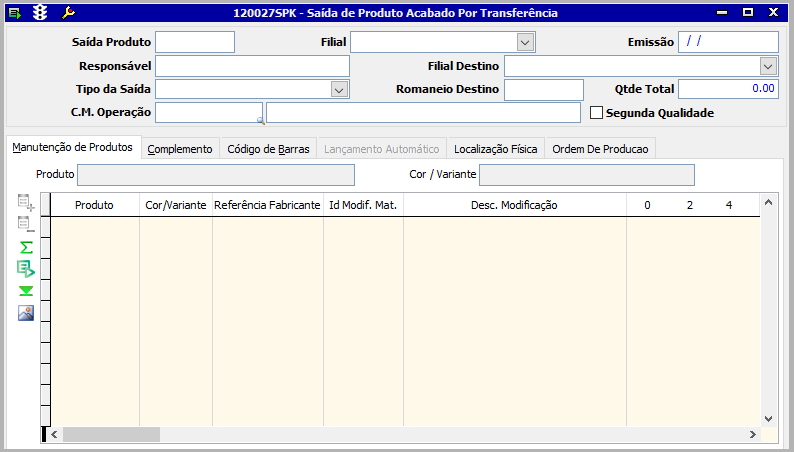The width and height of the screenshot is (794, 452).
Task: Click the green sheet with arrow icon
Action: (26, 269)
